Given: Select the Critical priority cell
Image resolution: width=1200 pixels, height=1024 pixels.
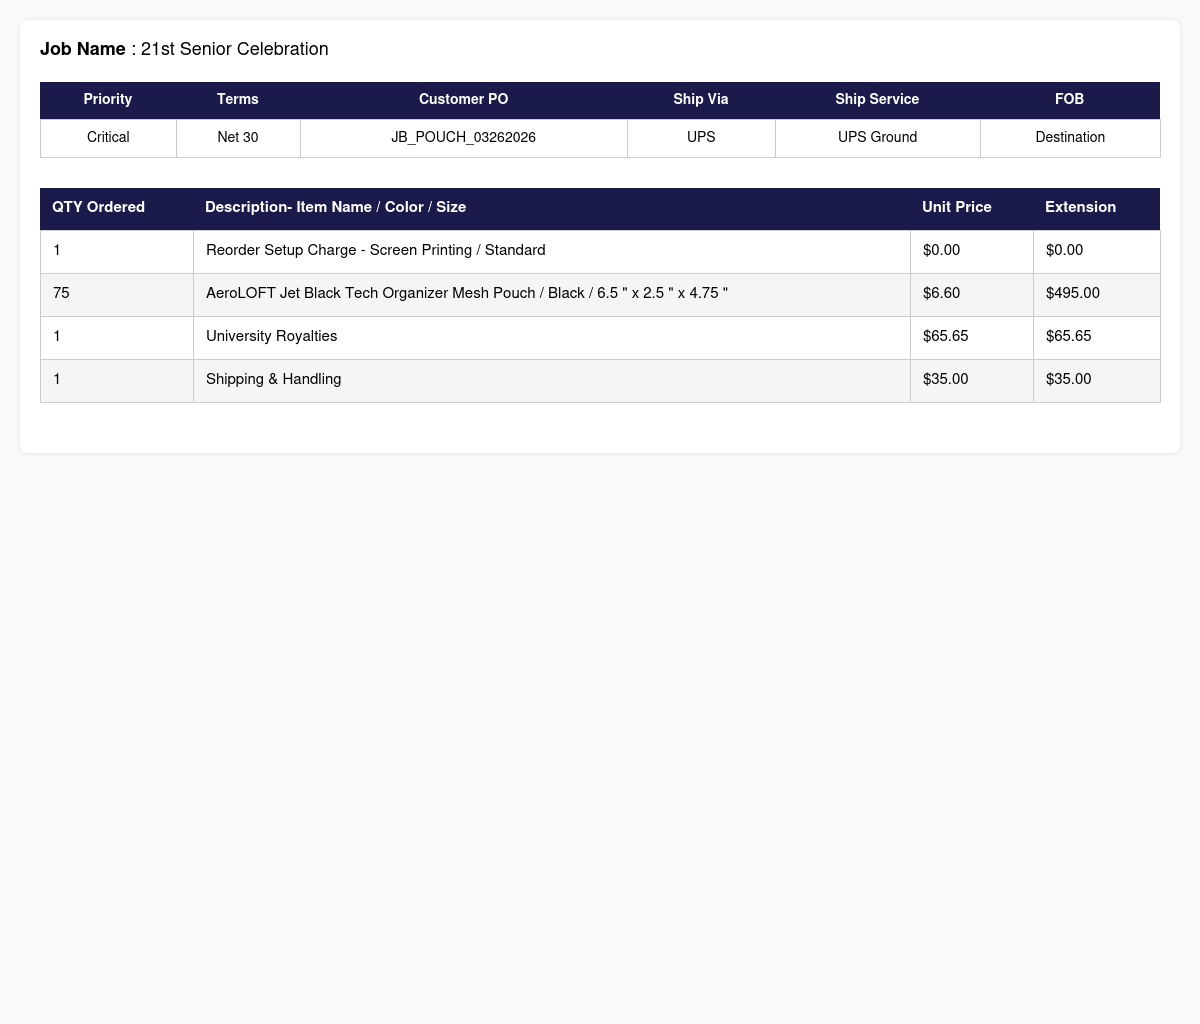Looking at the screenshot, I should point(108,138).
